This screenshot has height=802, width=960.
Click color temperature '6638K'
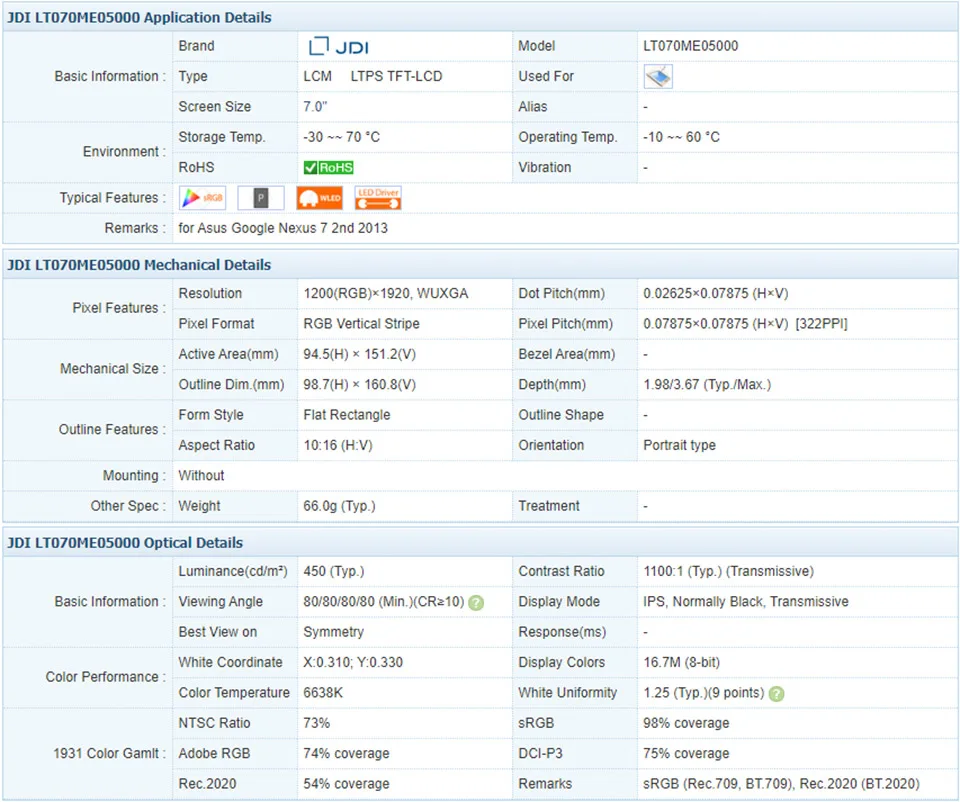click(323, 693)
